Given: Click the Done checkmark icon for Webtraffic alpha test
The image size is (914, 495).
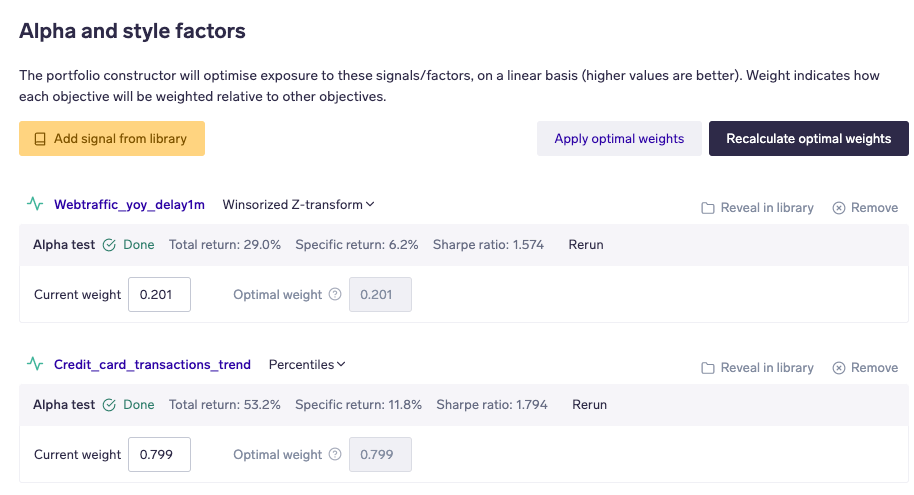Looking at the screenshot, I should click(x=109, y=245).
